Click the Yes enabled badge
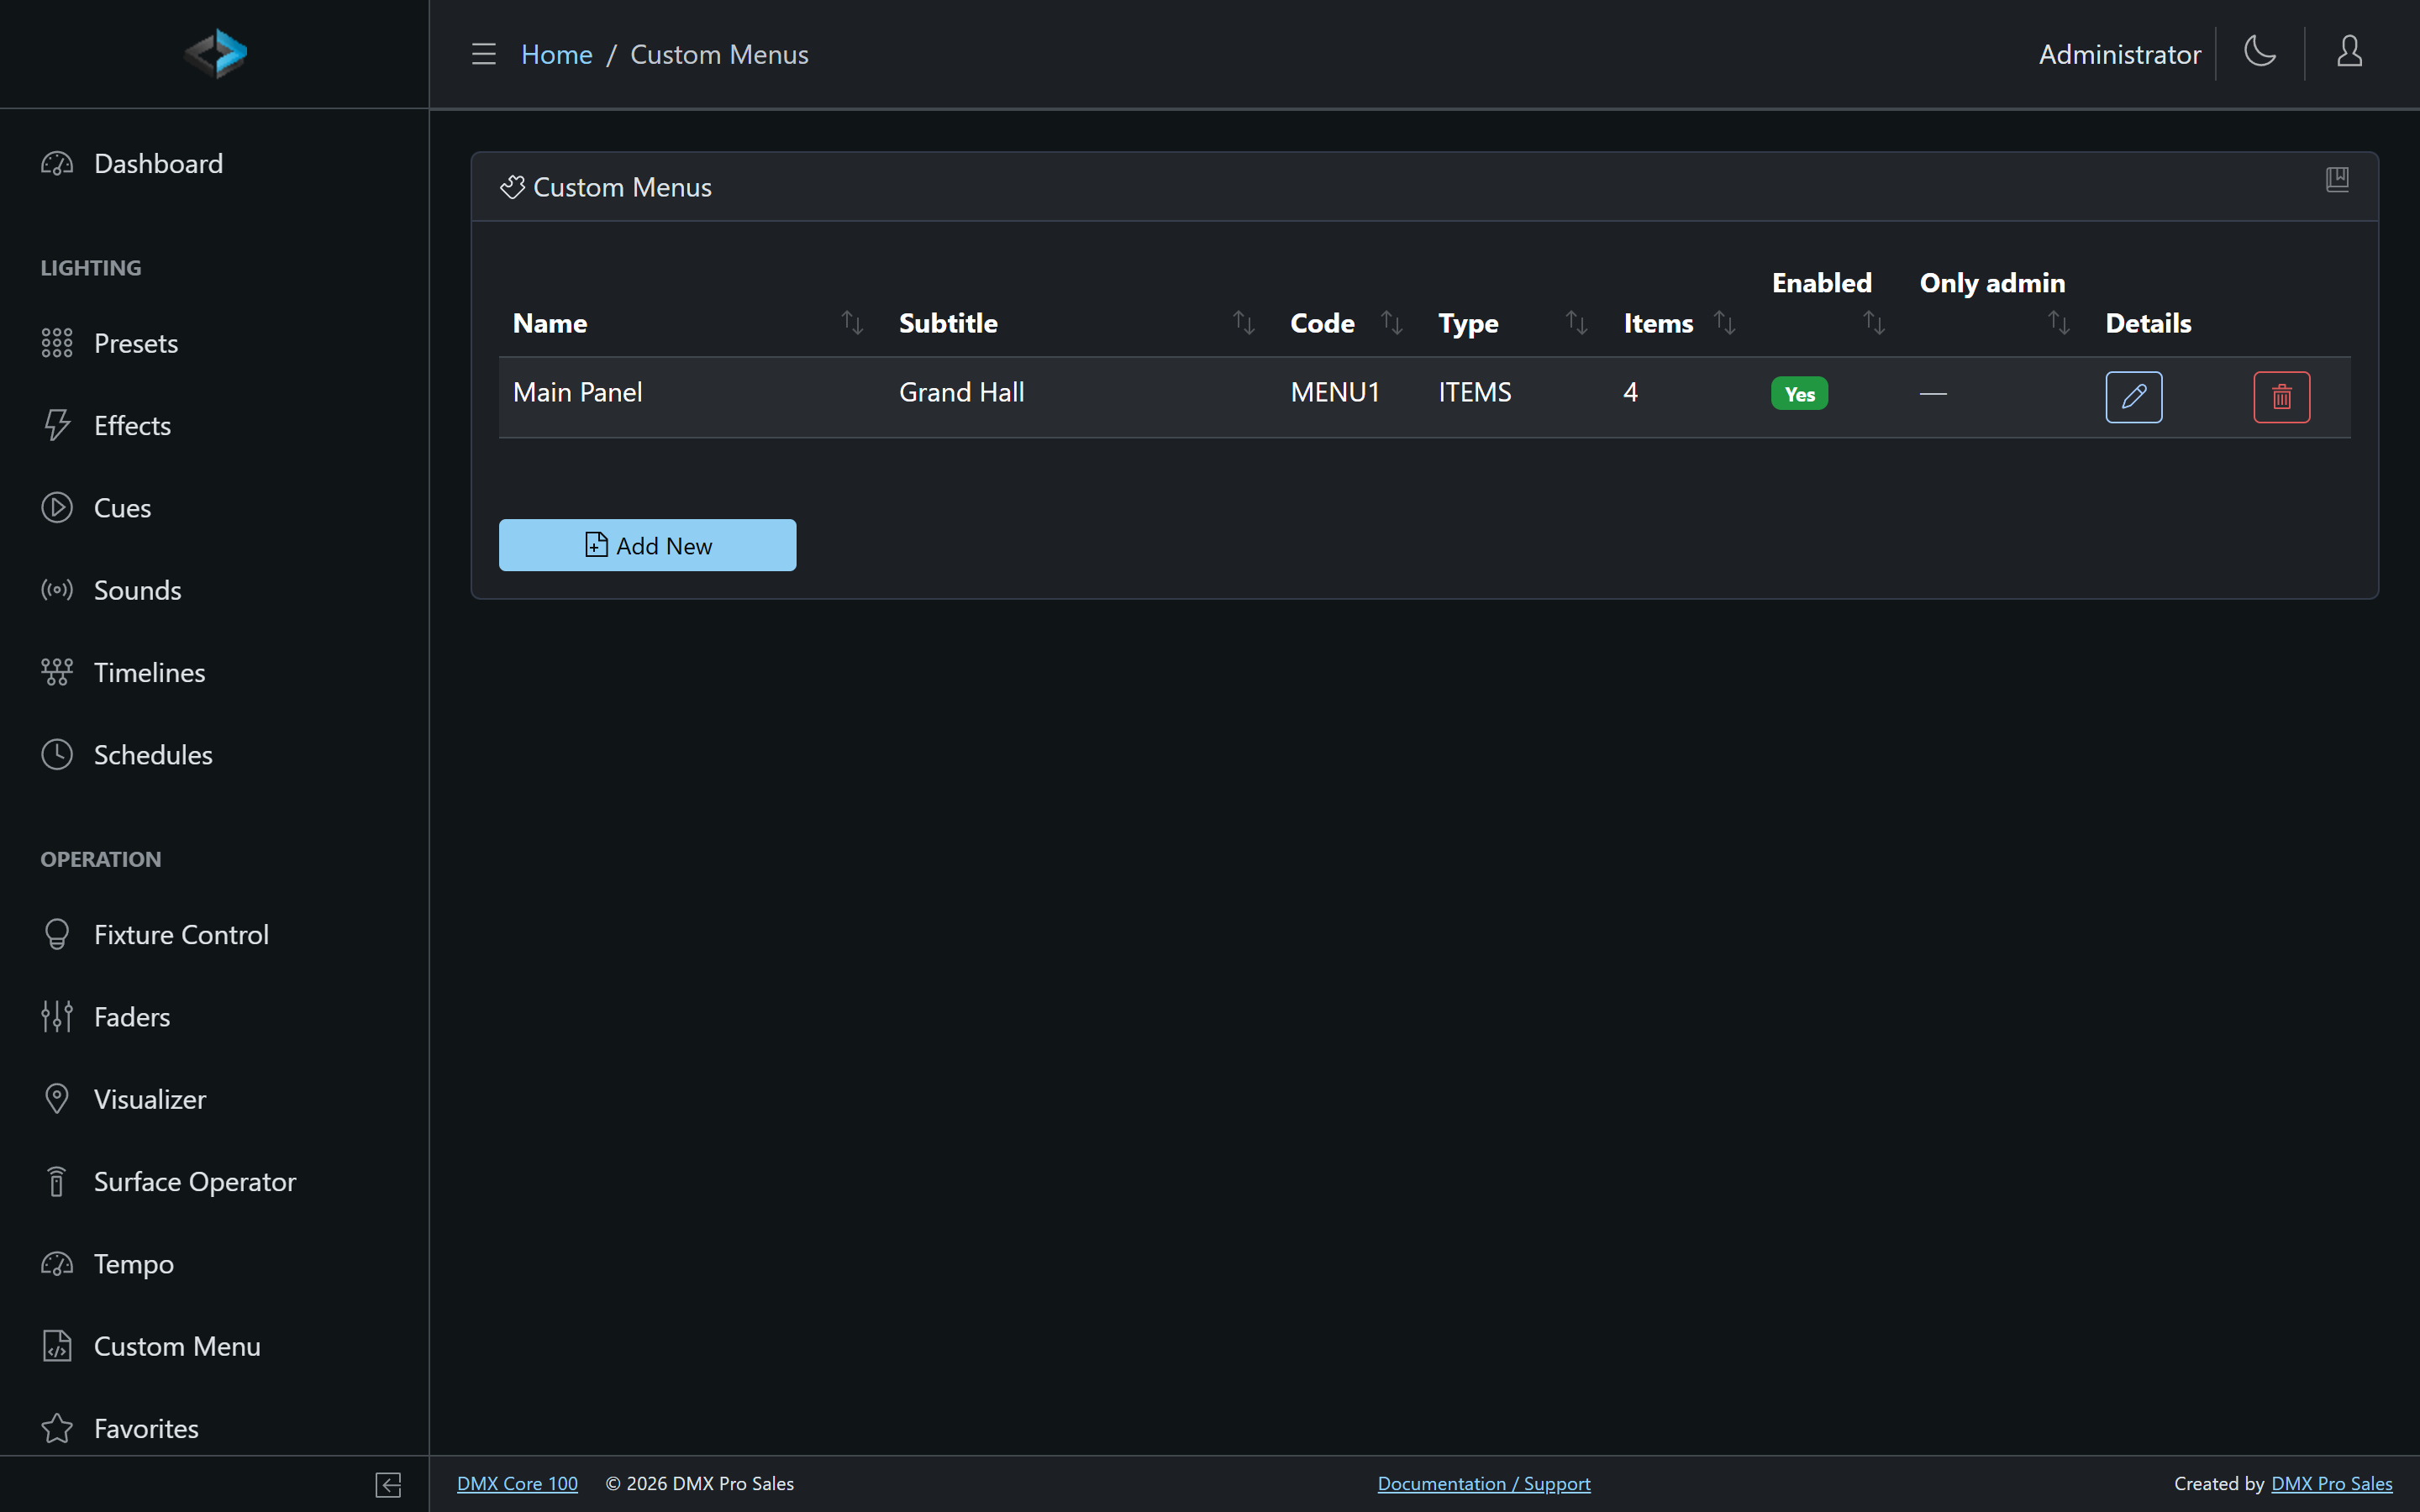 tap(1799, 393)
